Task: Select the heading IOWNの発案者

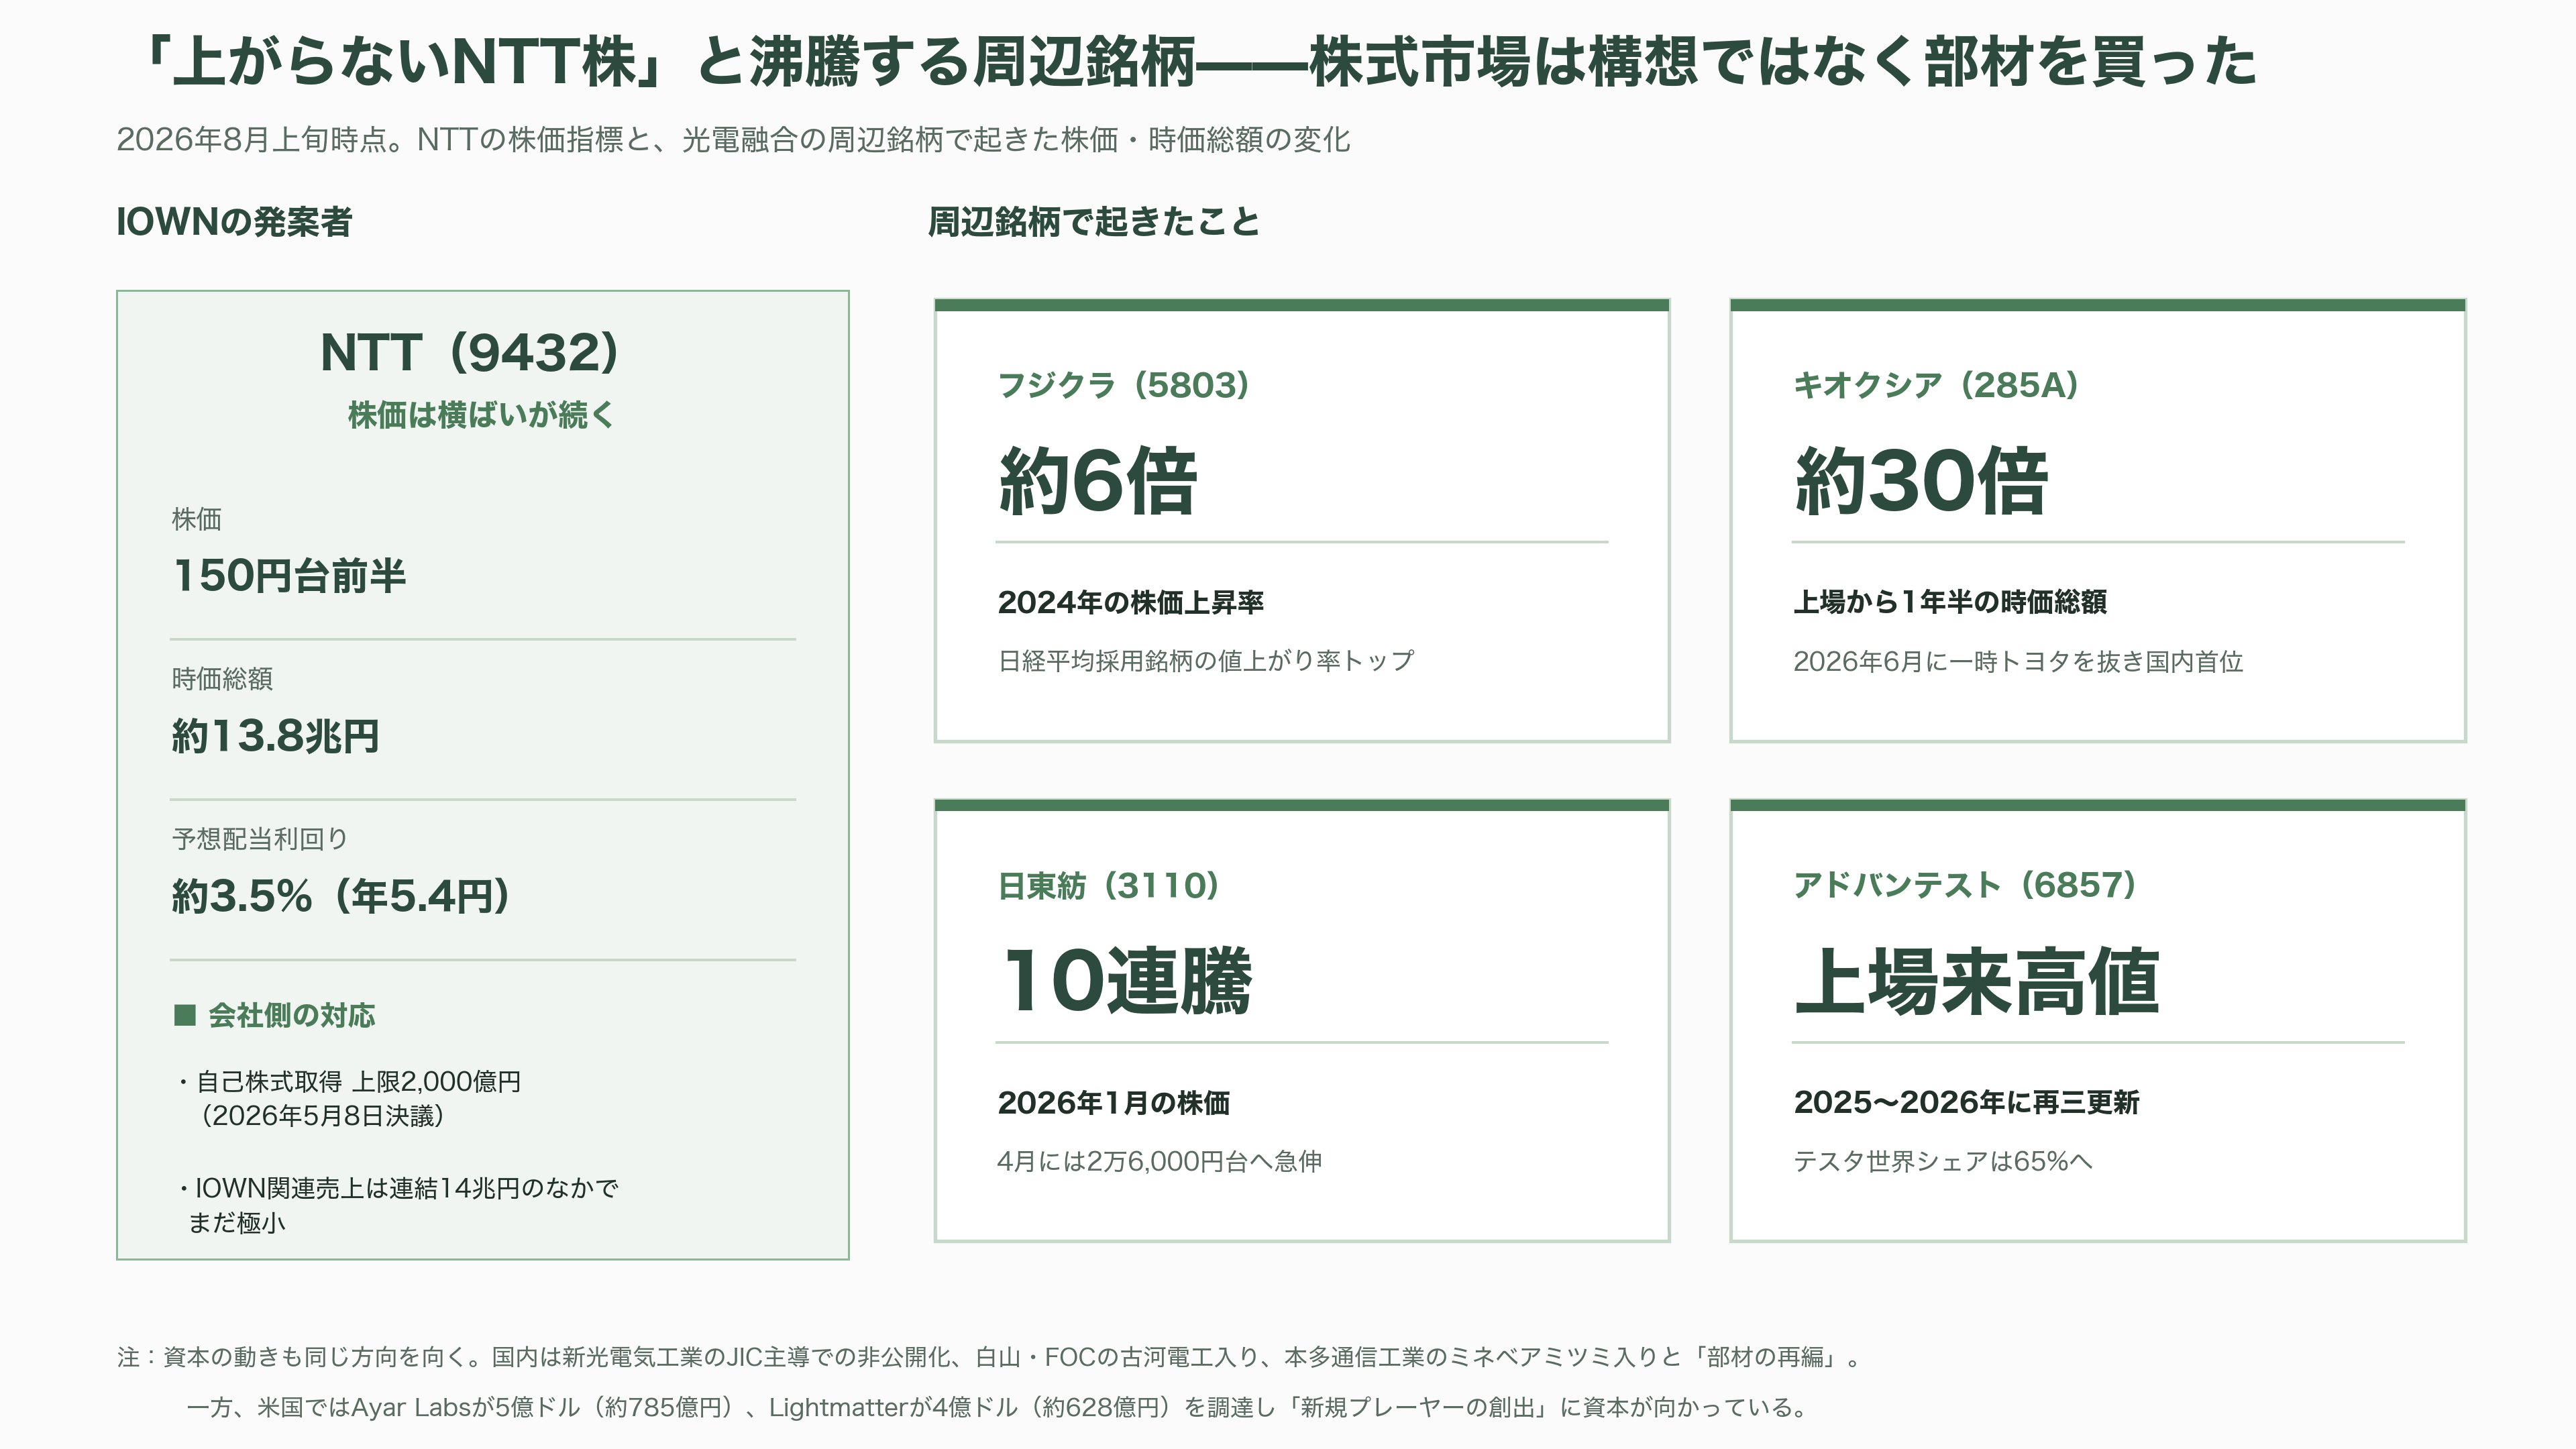Action: [x=234, y=222]
